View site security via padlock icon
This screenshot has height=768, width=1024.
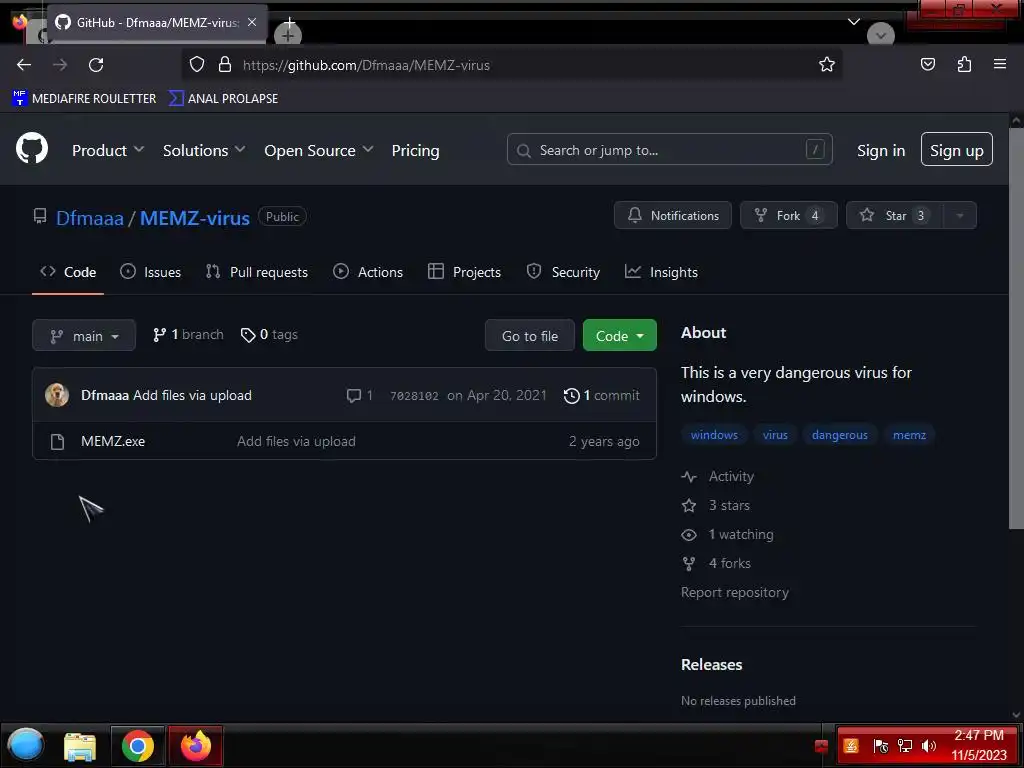(225, 64)
